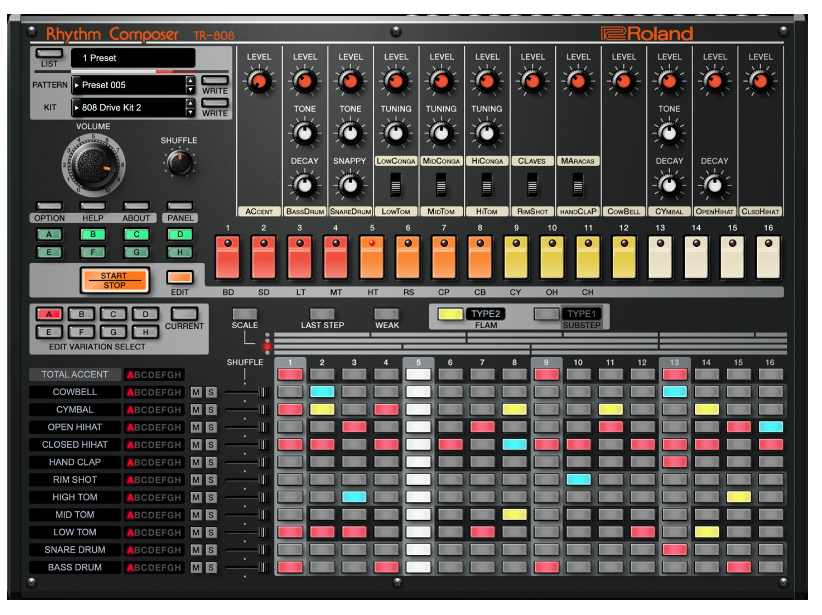Click the Accent LEVEL knob
This screenshot has height=615, width=822.
tap(259, 81)
